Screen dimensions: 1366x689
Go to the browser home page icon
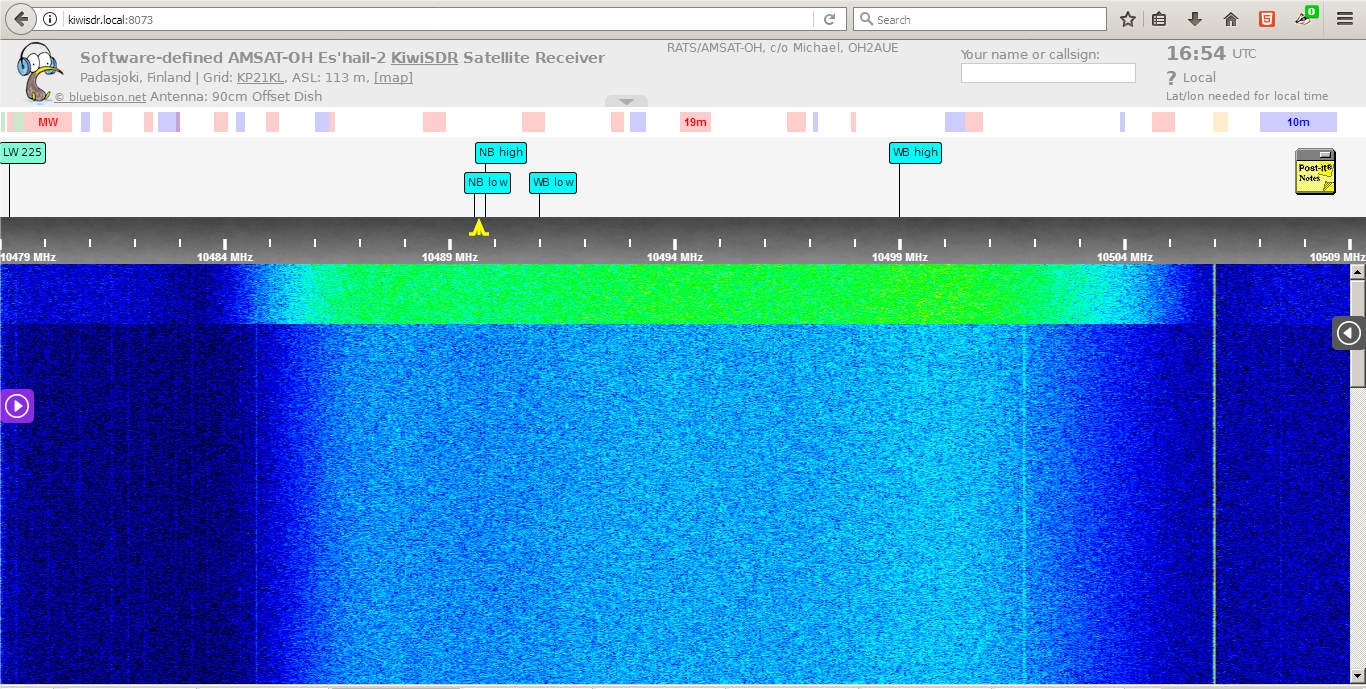[x=1231, y=19]
